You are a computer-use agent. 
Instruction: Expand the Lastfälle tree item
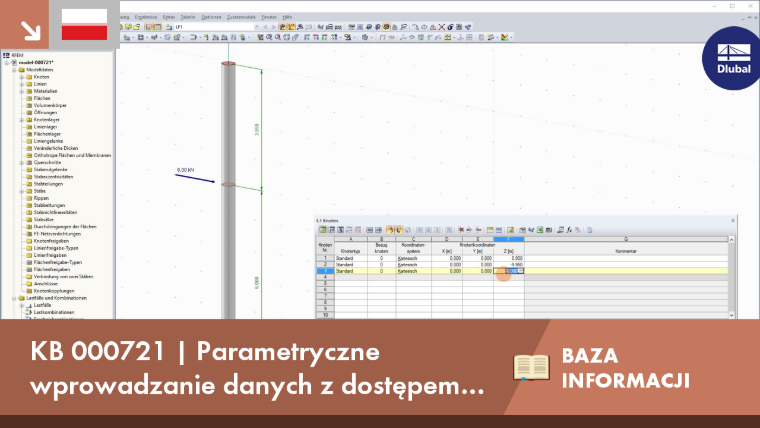[x=21, y=305]
